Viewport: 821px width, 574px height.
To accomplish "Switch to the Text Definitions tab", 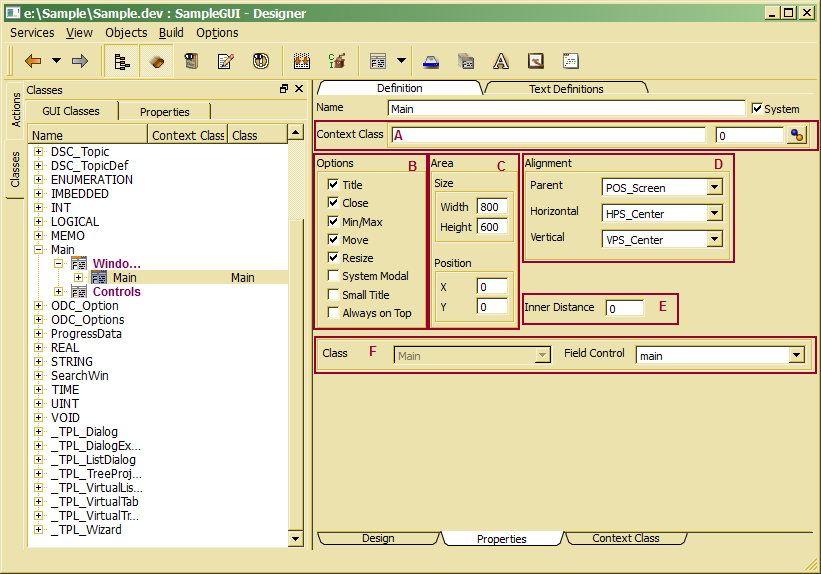I will point(565,88).
